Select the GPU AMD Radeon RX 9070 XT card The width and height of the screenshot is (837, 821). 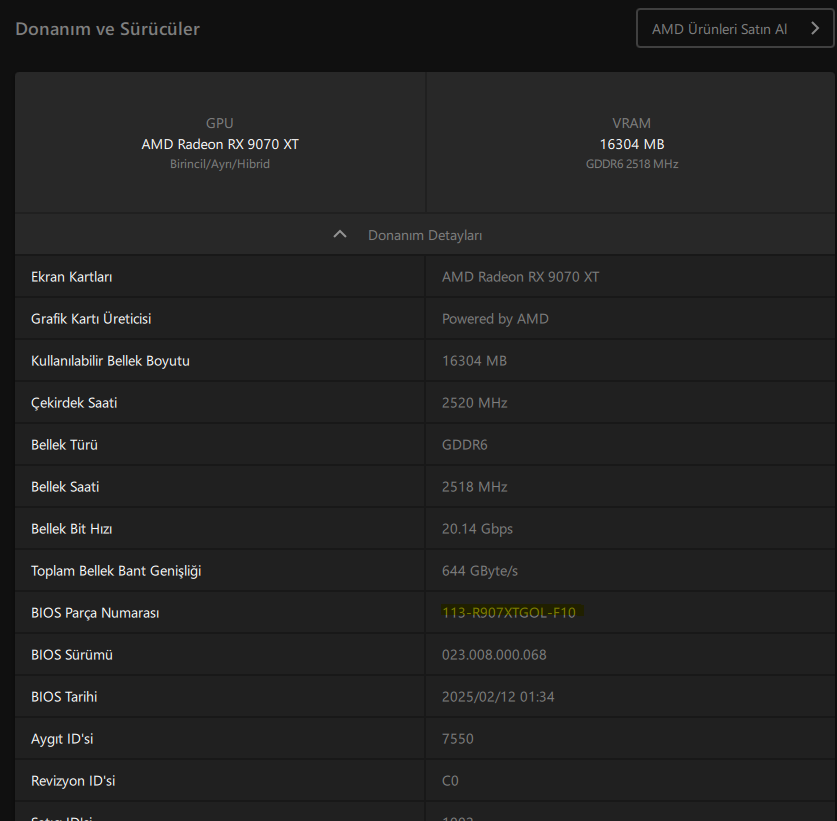coord(220,143)
